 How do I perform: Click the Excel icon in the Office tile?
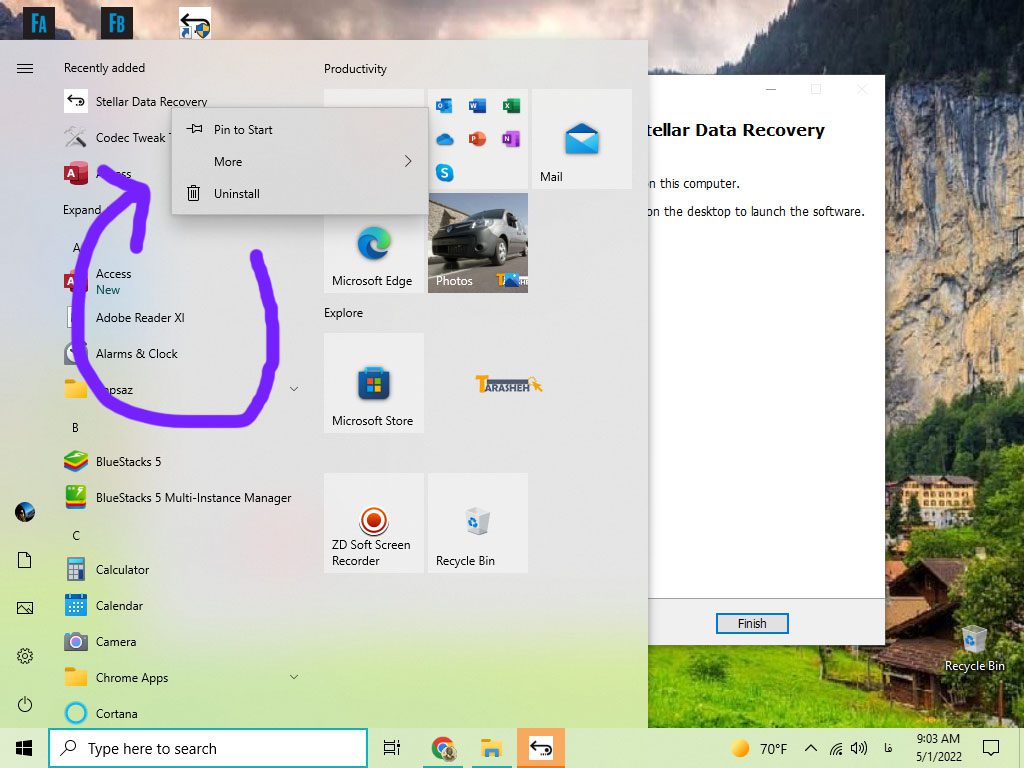(511, 105)
